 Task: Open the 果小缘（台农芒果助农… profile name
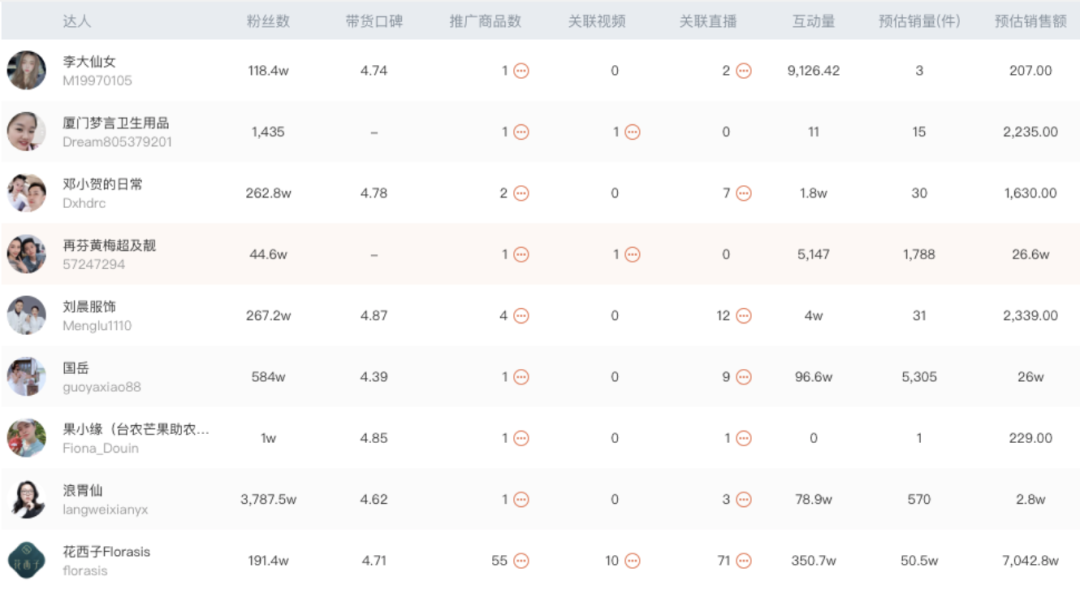(136, 429)
